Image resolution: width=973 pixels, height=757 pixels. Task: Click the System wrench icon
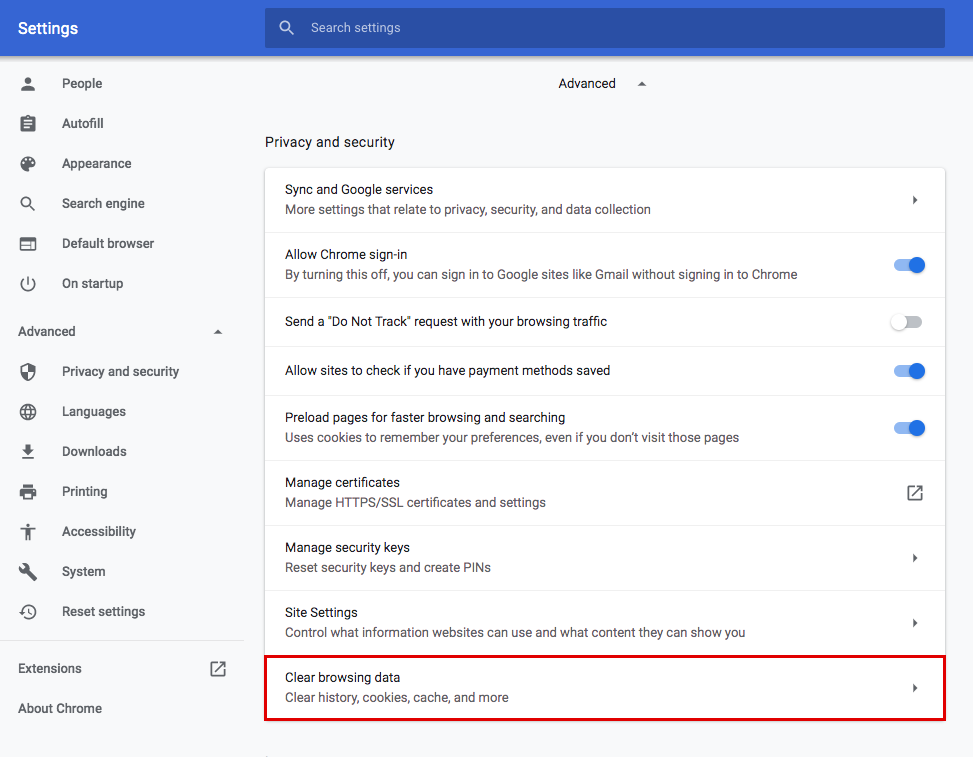click(x=27, y=571)
